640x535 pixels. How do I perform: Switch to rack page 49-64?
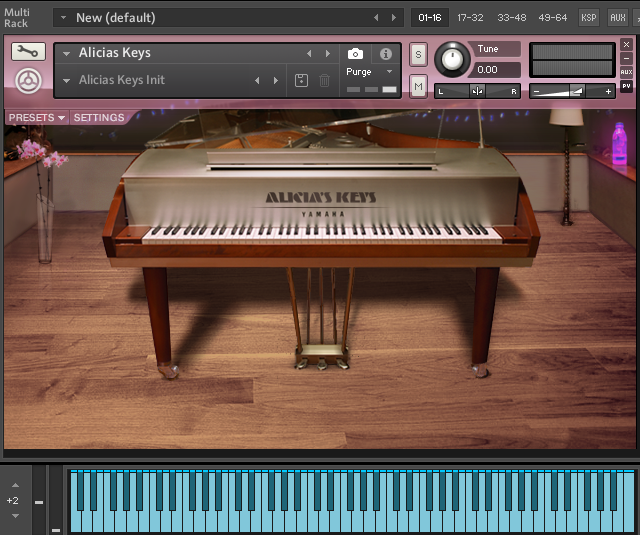click(553, 18)
